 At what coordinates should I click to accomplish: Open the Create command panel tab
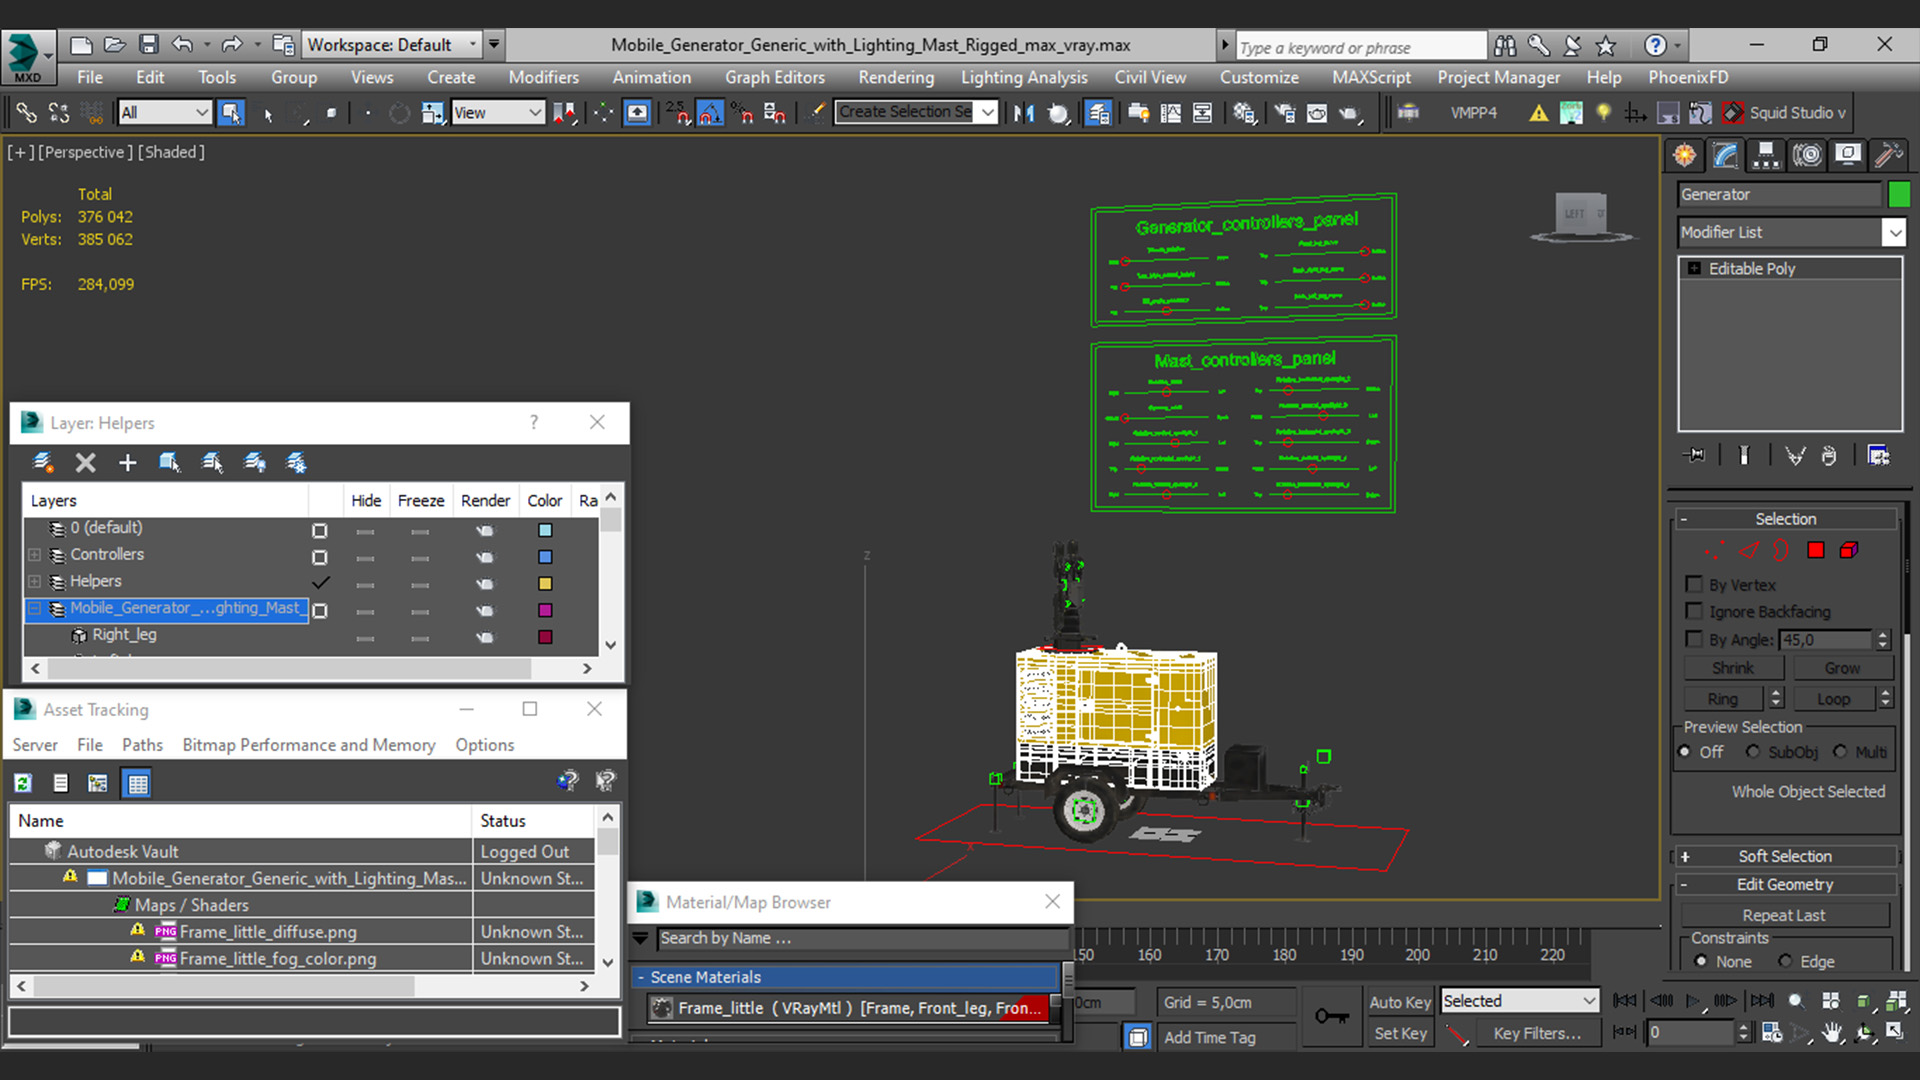(1685, 155)
